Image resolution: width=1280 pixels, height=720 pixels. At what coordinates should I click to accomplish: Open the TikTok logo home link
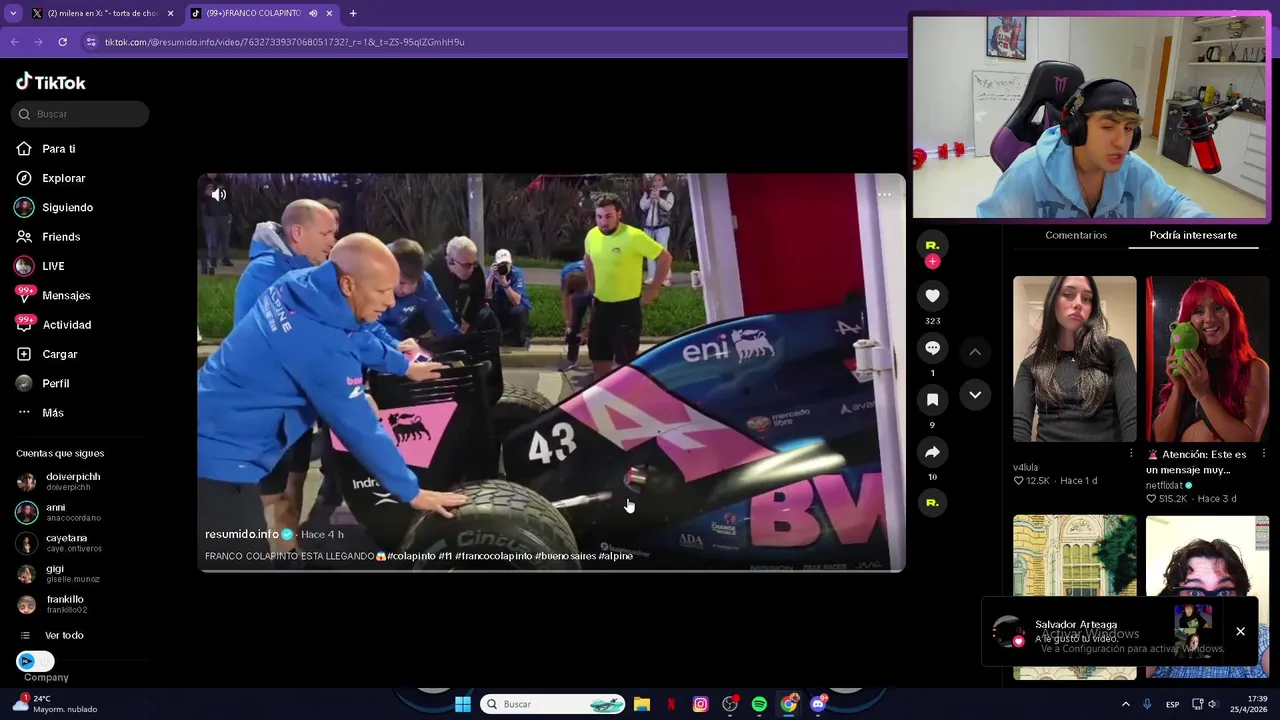(x=51, y=82)
